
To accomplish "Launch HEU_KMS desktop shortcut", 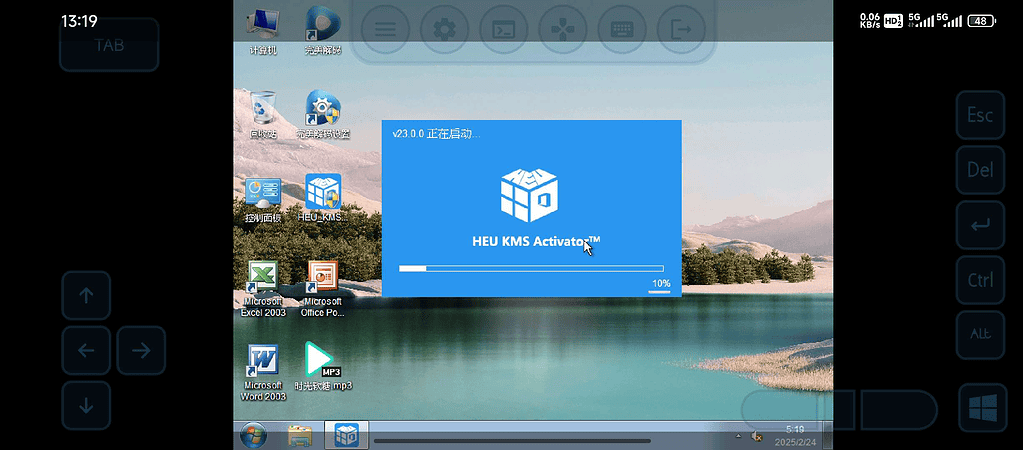I will (x=323, y=199).
